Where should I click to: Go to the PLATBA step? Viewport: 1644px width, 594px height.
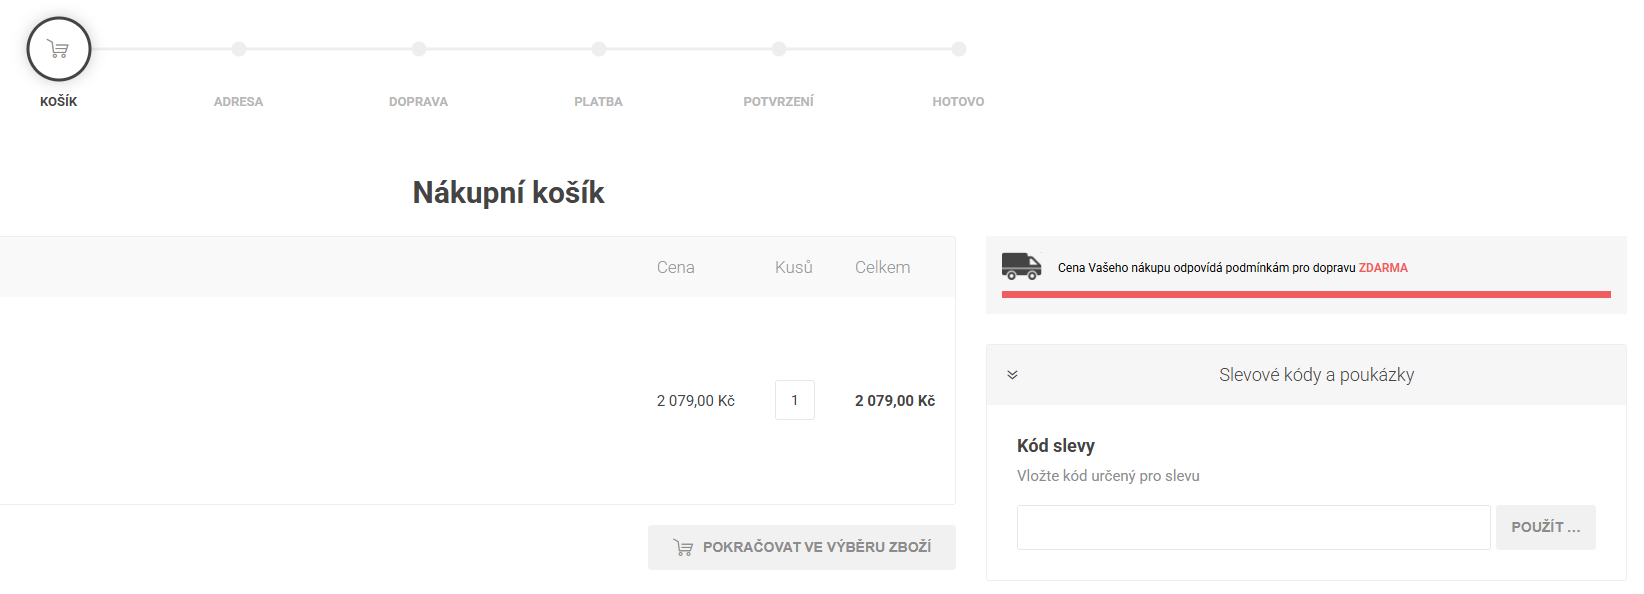[598, 102]
